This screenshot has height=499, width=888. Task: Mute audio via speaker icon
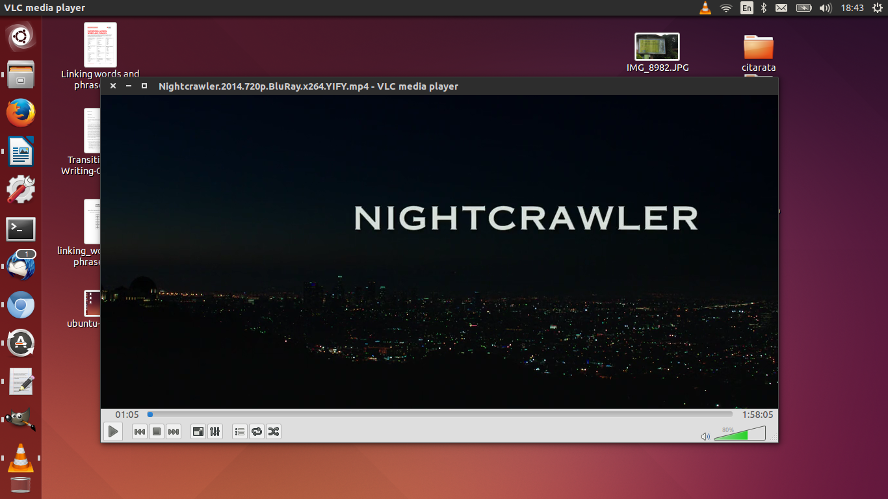click(x=705, y=436)
